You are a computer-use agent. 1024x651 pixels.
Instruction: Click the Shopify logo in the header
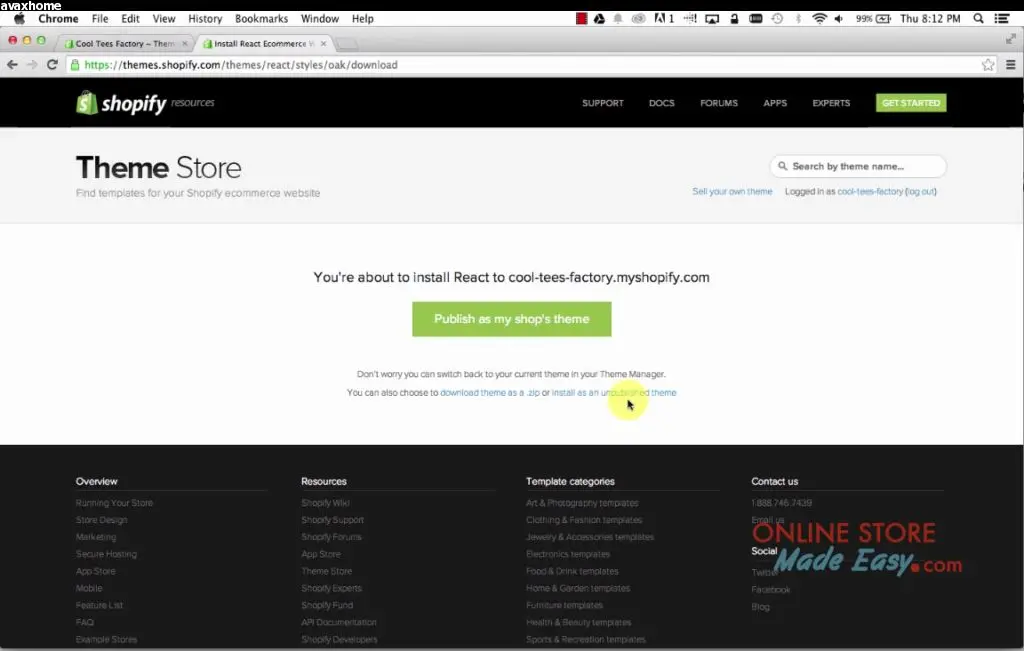point(121,103)
